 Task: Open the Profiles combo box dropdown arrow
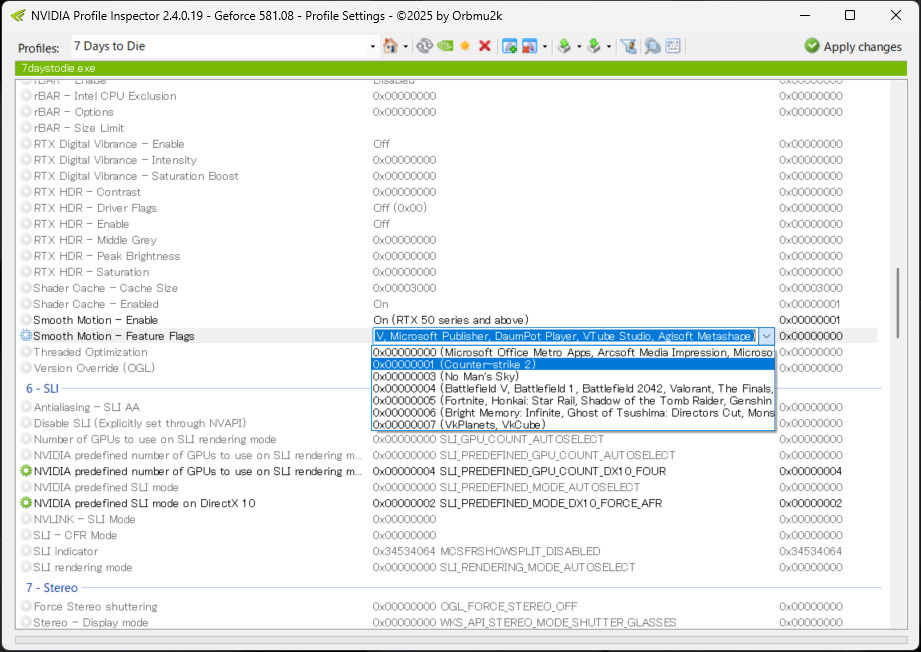372,46
